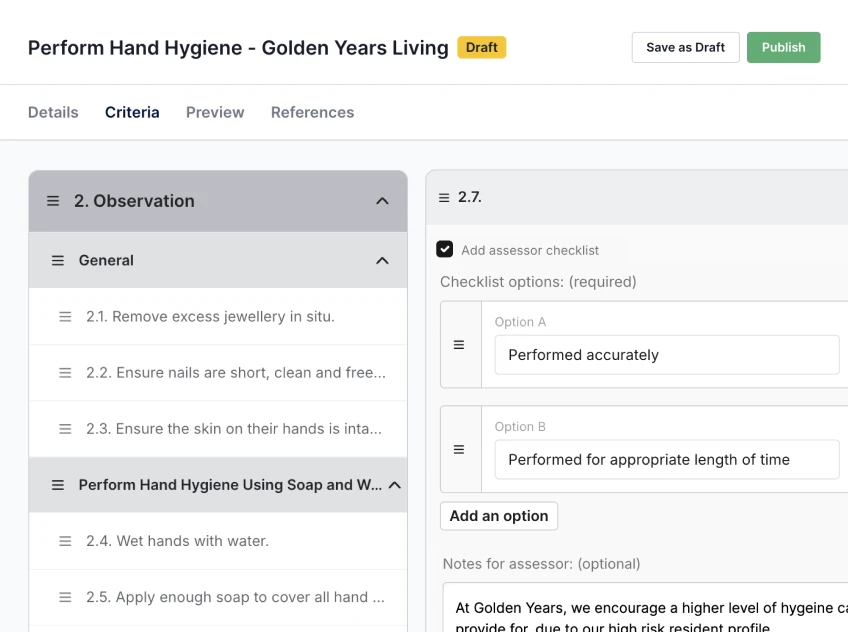Click Add an option
Image resolution: width=848 pixels, height=632 pixels.
click(x=498, y=516)
